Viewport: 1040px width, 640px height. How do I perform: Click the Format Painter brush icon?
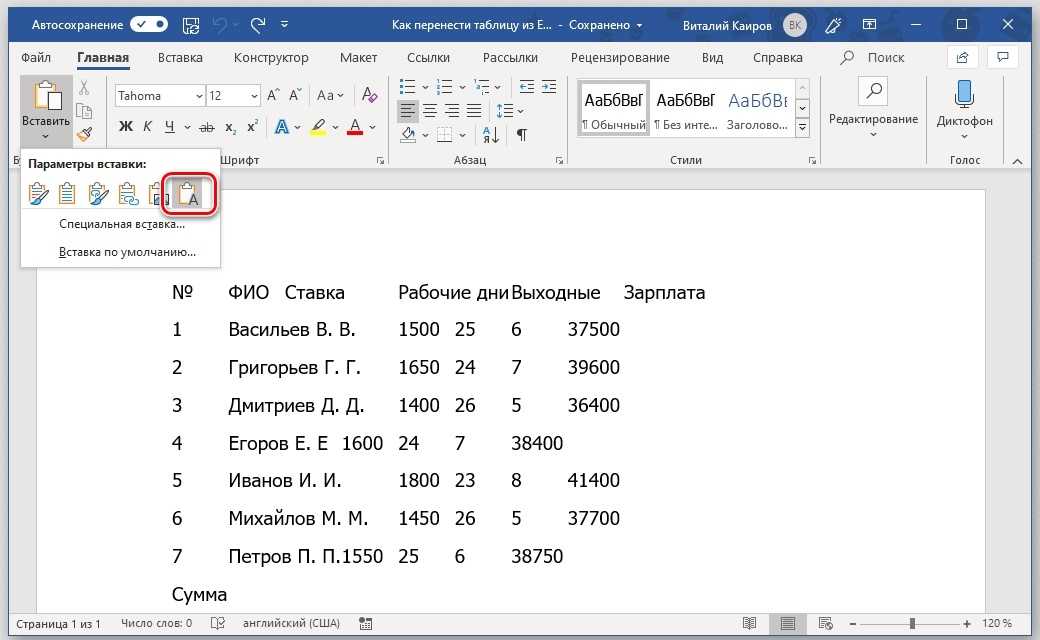pyautogui.click(x=85, y=133)
